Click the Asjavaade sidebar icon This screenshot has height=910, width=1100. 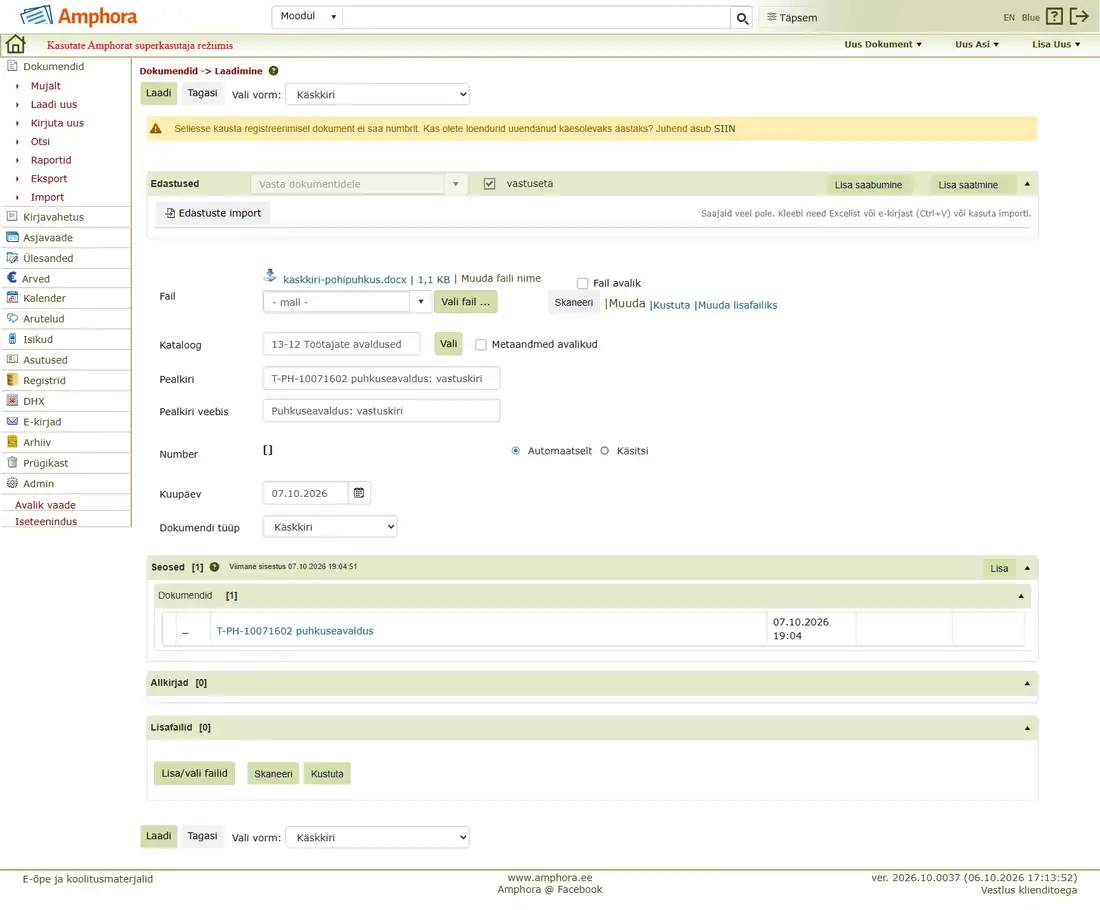12,237
